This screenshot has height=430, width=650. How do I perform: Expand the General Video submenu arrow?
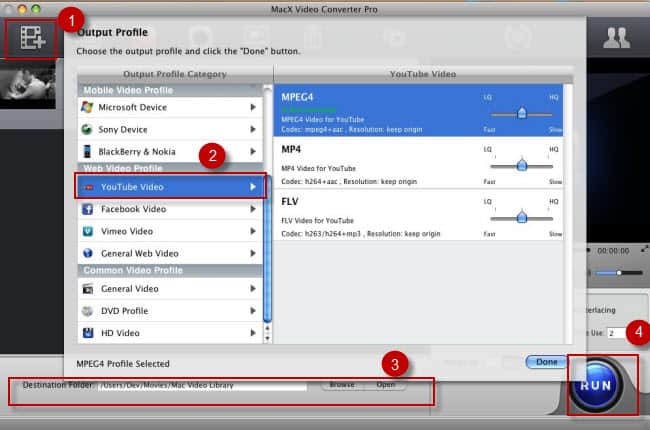(x=253, y=289)
